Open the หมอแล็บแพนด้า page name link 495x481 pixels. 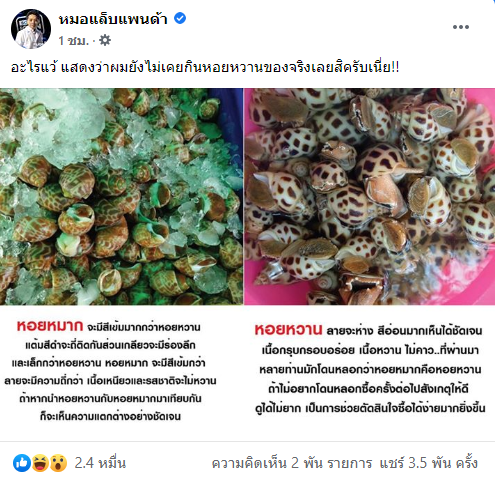[113, 19]
